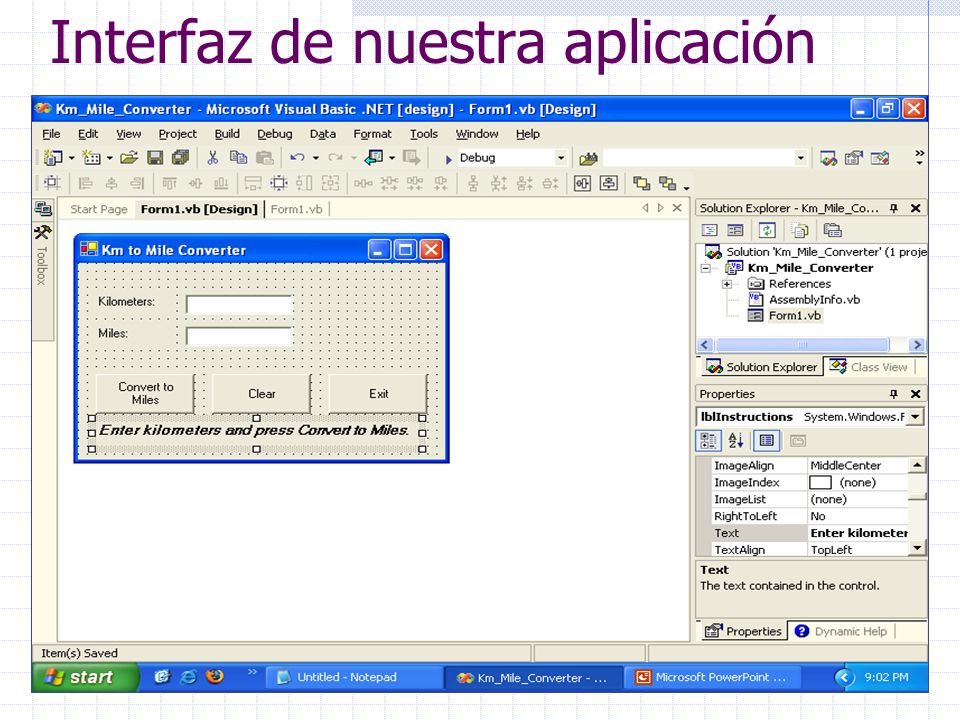Select AssemblyInfo.vb in Solution Explorer
The height and width of the screenshot is (720, 960).
(814, 300)
